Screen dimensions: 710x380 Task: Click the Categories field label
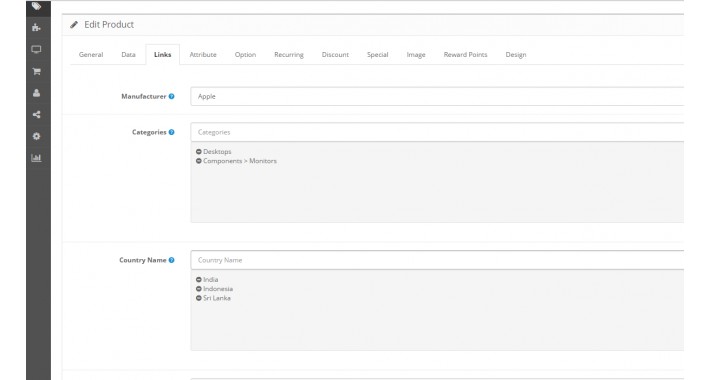(x=149, y=132)
